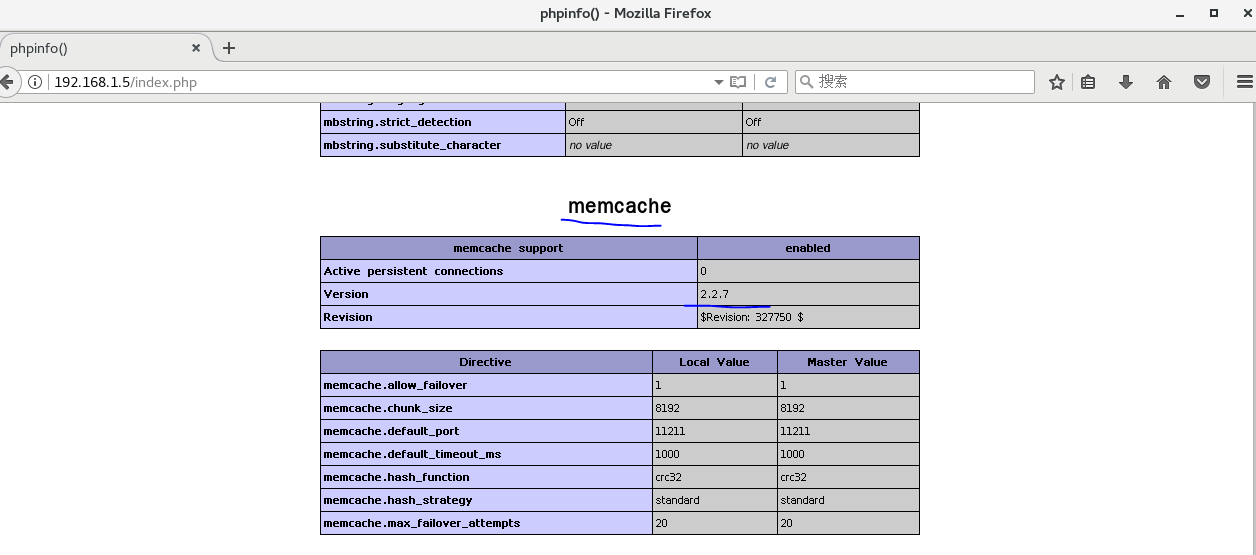Screen dimensions: 1256x555
Task: Go to the home page icon
Action: point(1164,82)
